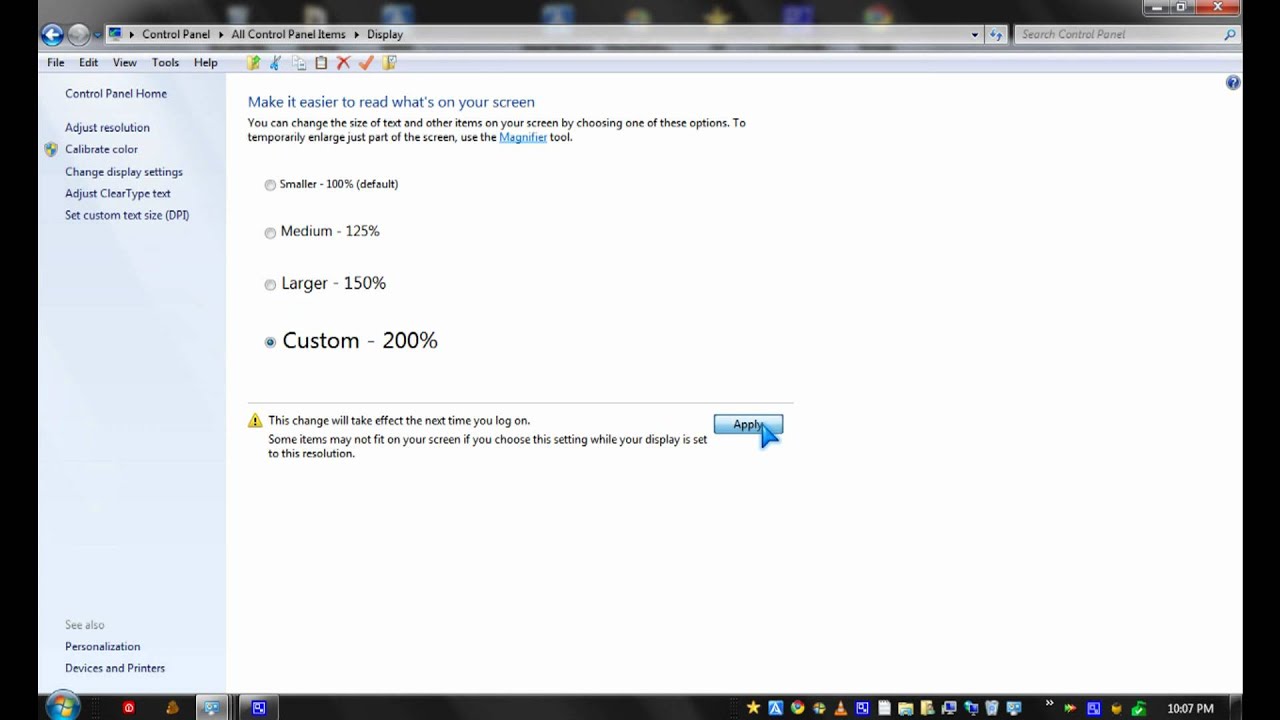Click the Control Panel breadcrumb
1280x720 pixels.
176,34
